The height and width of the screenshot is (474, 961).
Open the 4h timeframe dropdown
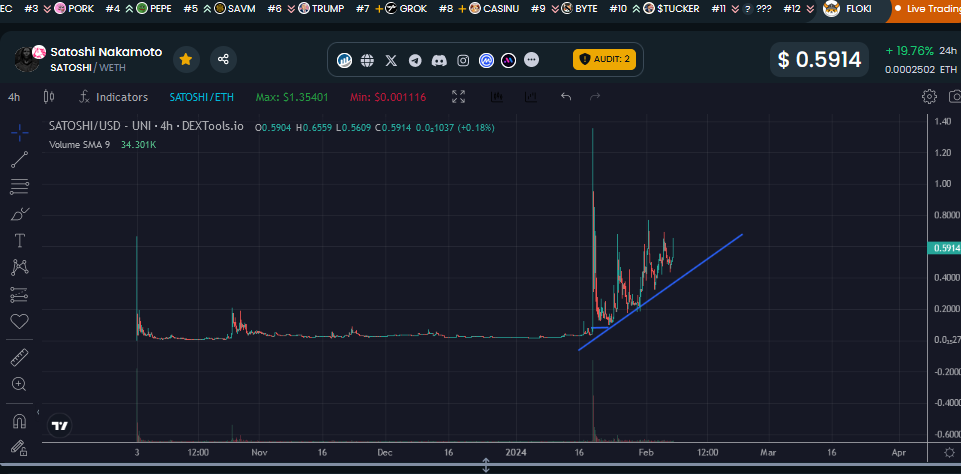[x=14, y=97]
